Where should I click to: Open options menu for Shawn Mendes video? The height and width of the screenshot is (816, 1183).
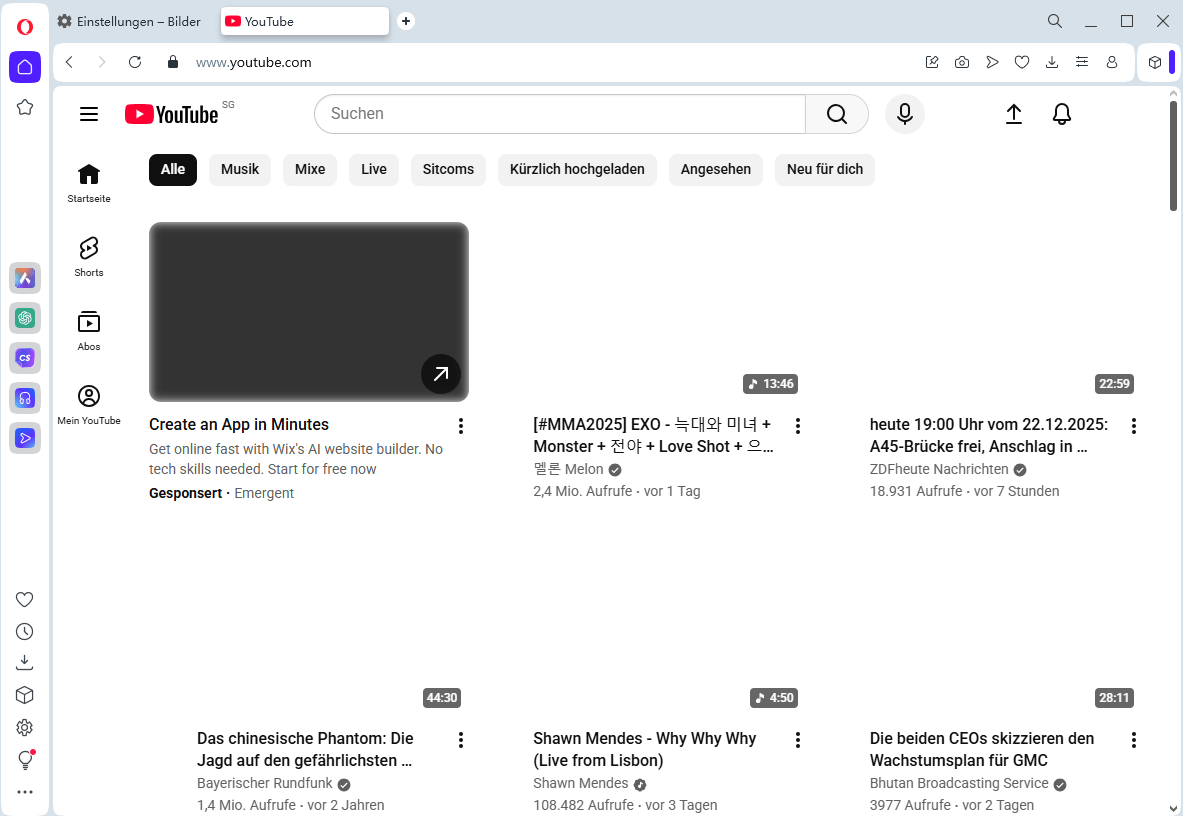pyautogui.click(x=798, y=740)
